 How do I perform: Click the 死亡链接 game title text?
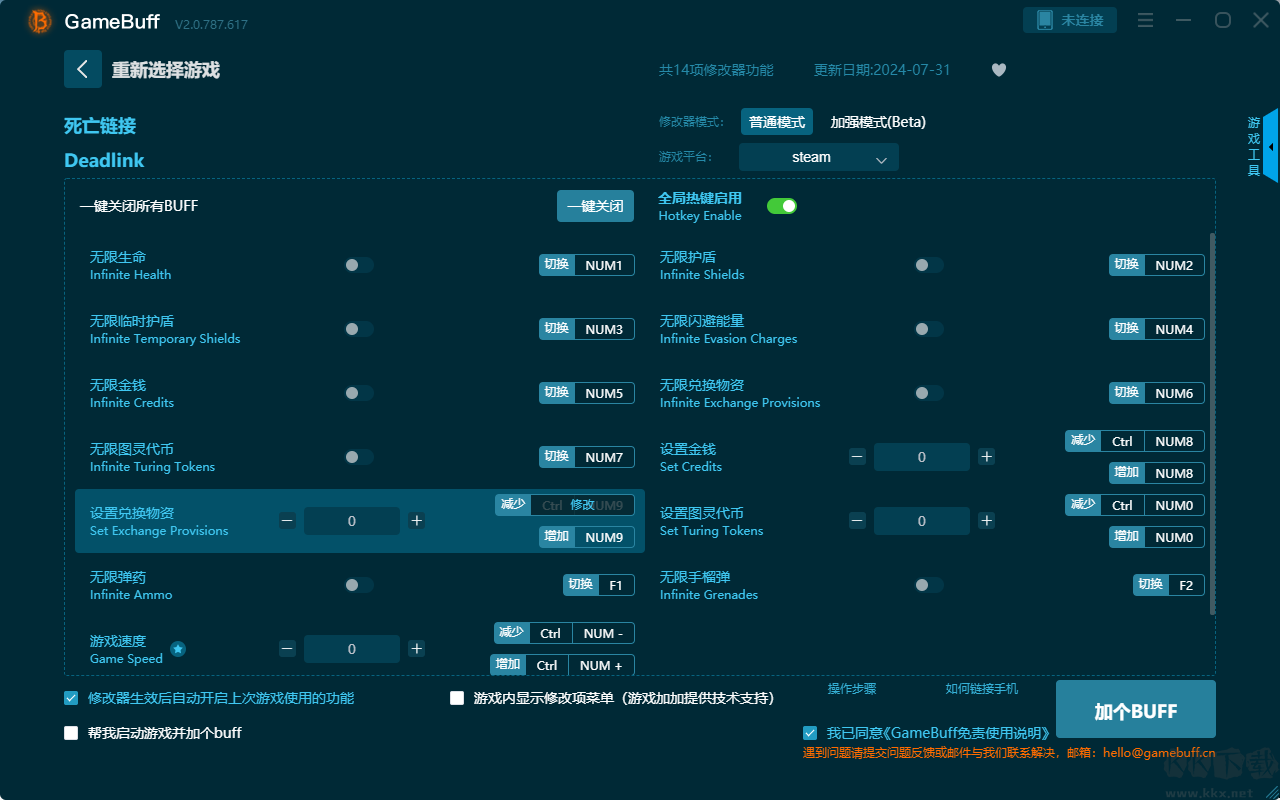coord(100,126)
